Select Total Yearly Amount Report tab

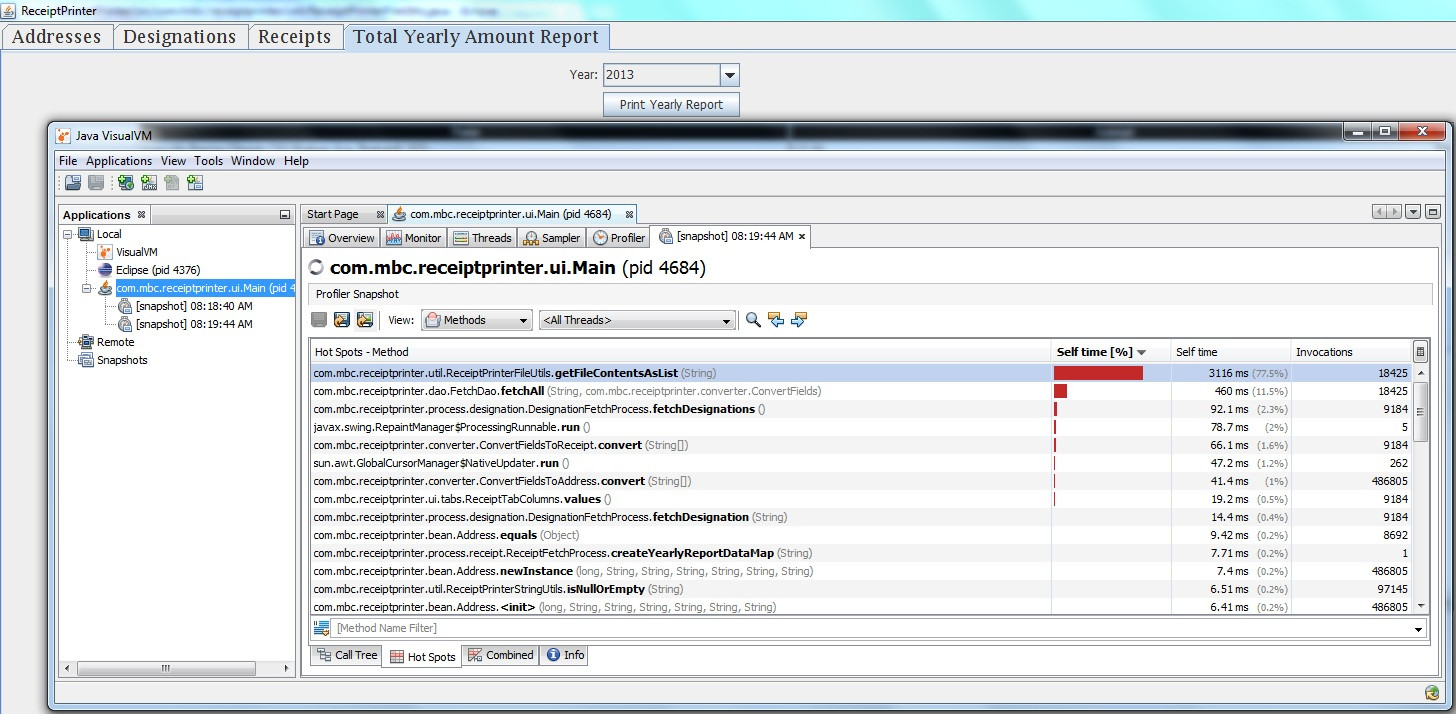click(x=476, y=37)
